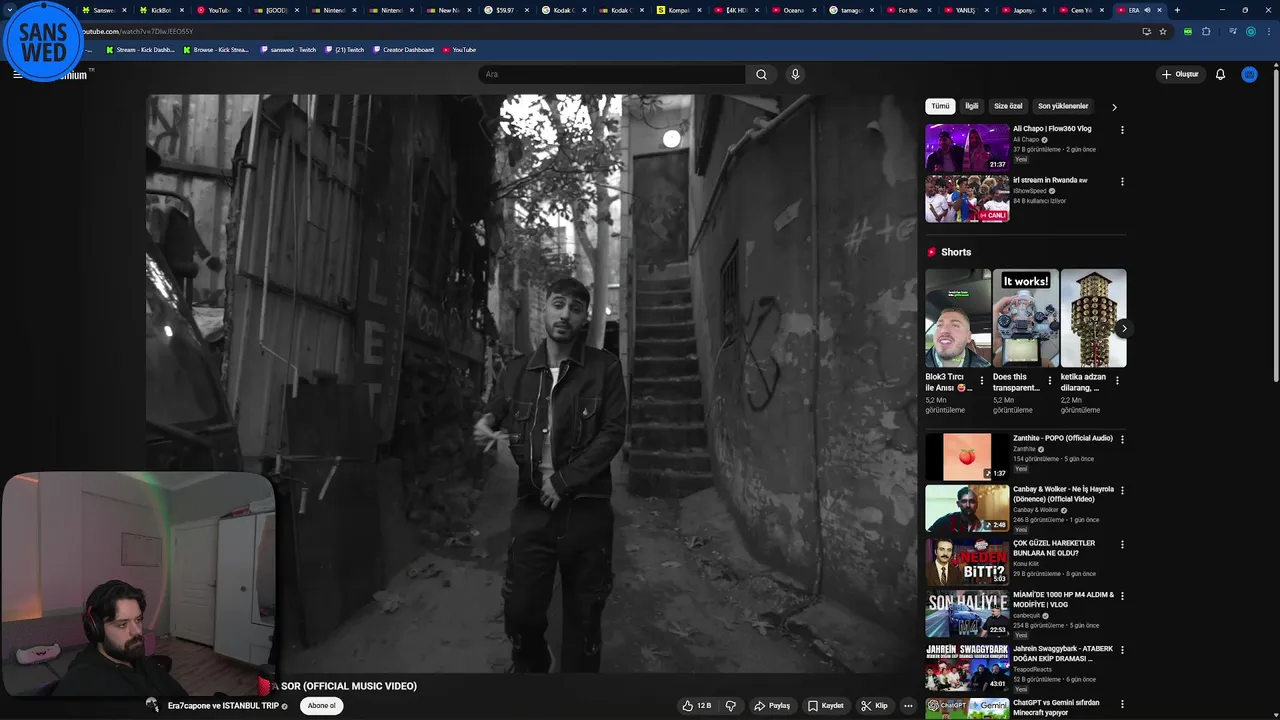Open the Ali Chapo Flow360 Vlog thumbnail

967,147
